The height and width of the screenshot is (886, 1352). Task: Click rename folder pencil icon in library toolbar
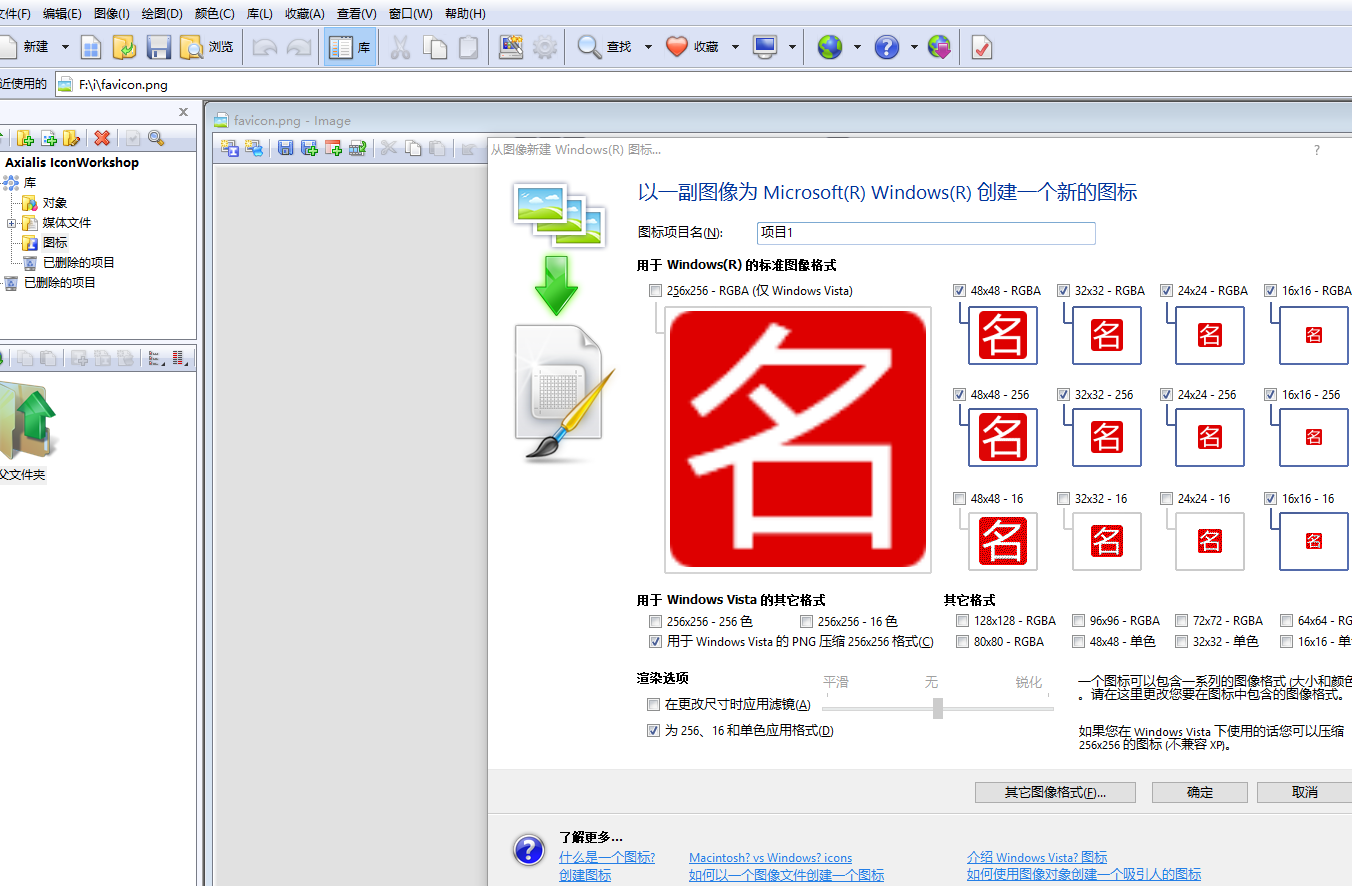pyautogui.click(x=71, y=138)
